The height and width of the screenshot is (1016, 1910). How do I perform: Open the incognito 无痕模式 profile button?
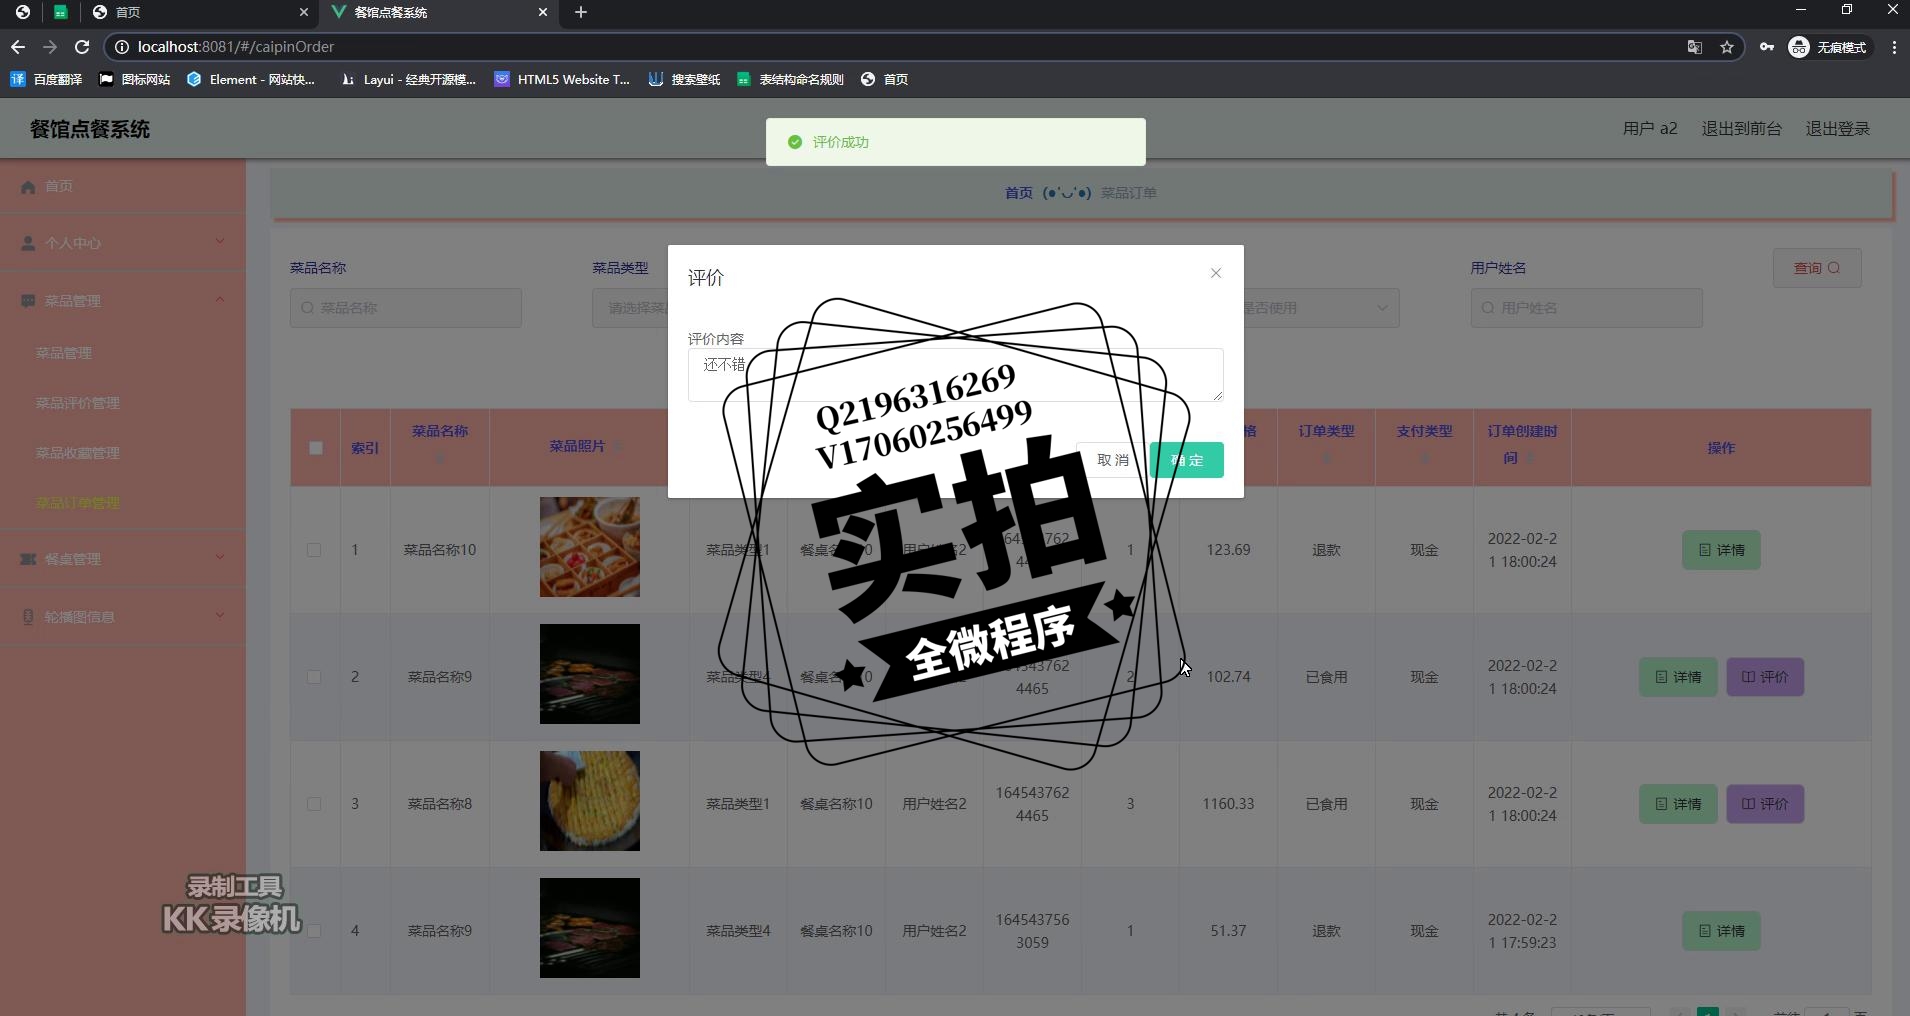coord(1828,47)
